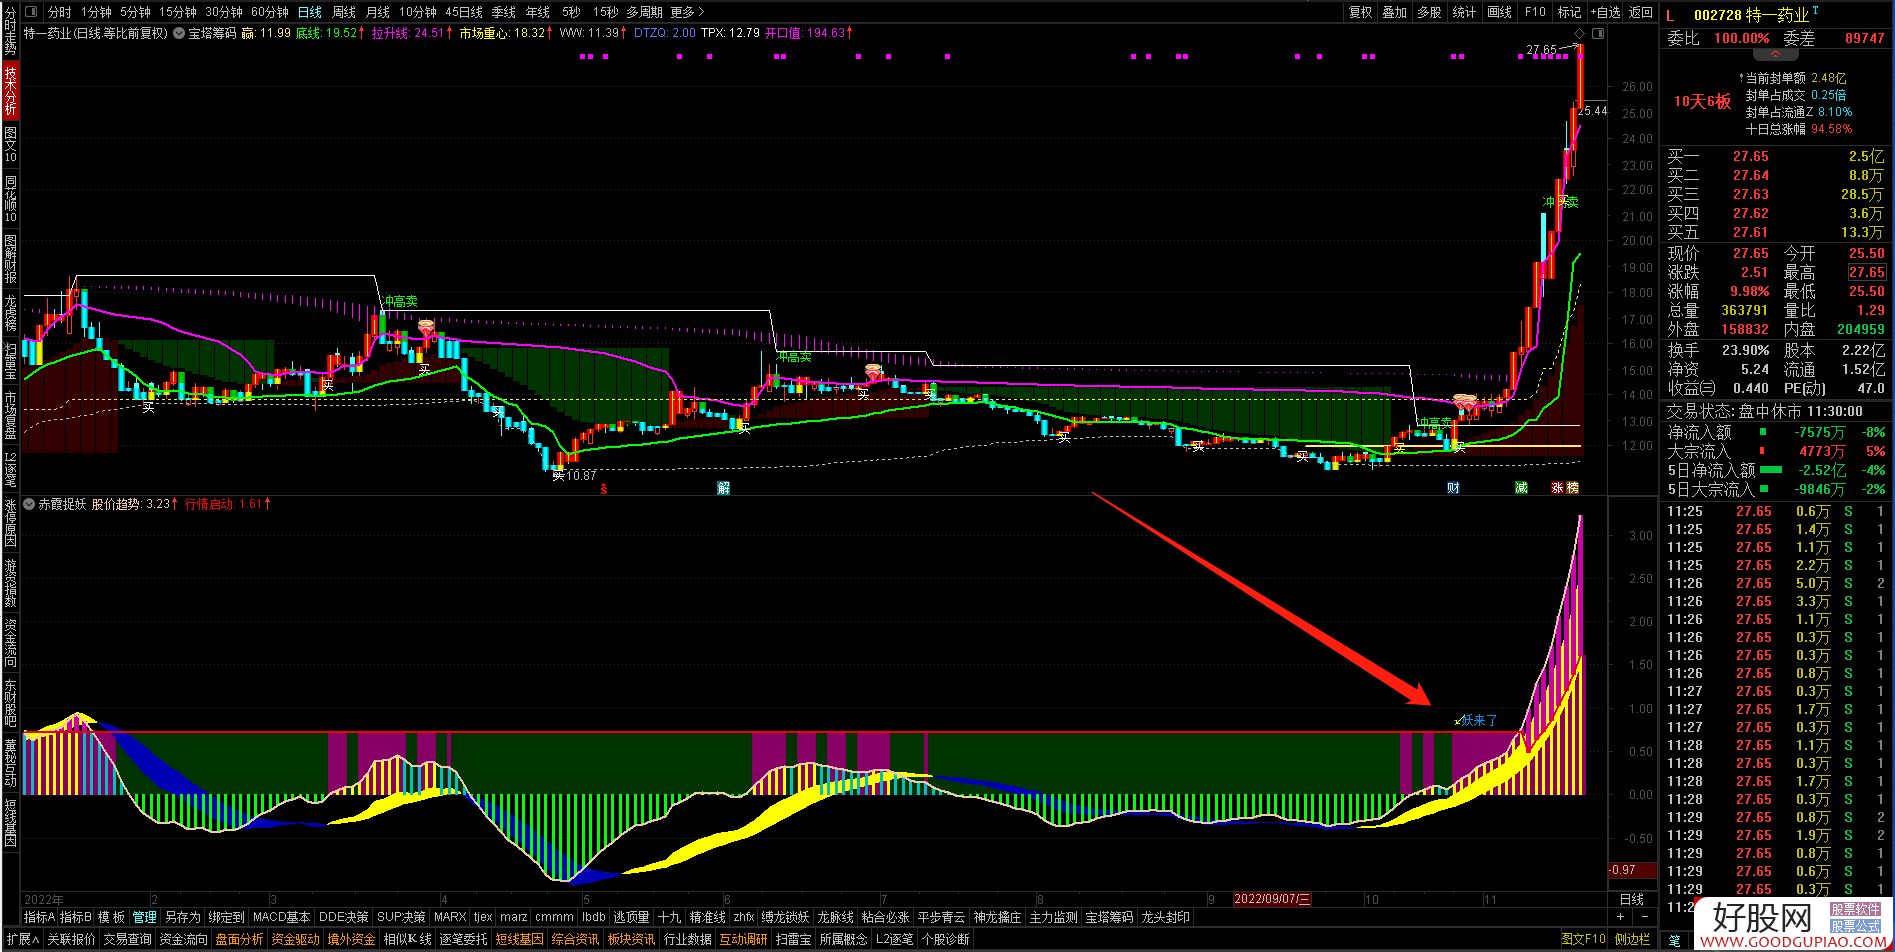Switch chart to 日线 period
The width and height of the screenshot is (1895, 952).
310,12
